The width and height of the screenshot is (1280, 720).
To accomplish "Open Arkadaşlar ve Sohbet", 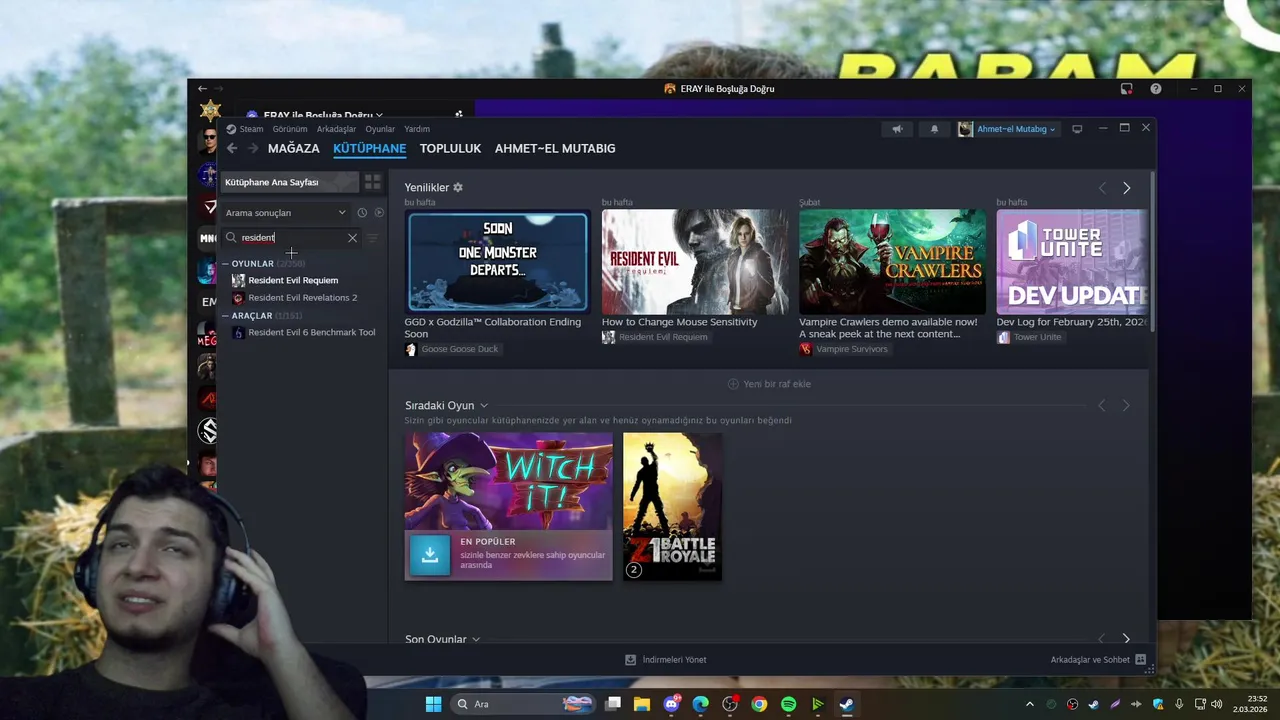I will coord(1098,660).
